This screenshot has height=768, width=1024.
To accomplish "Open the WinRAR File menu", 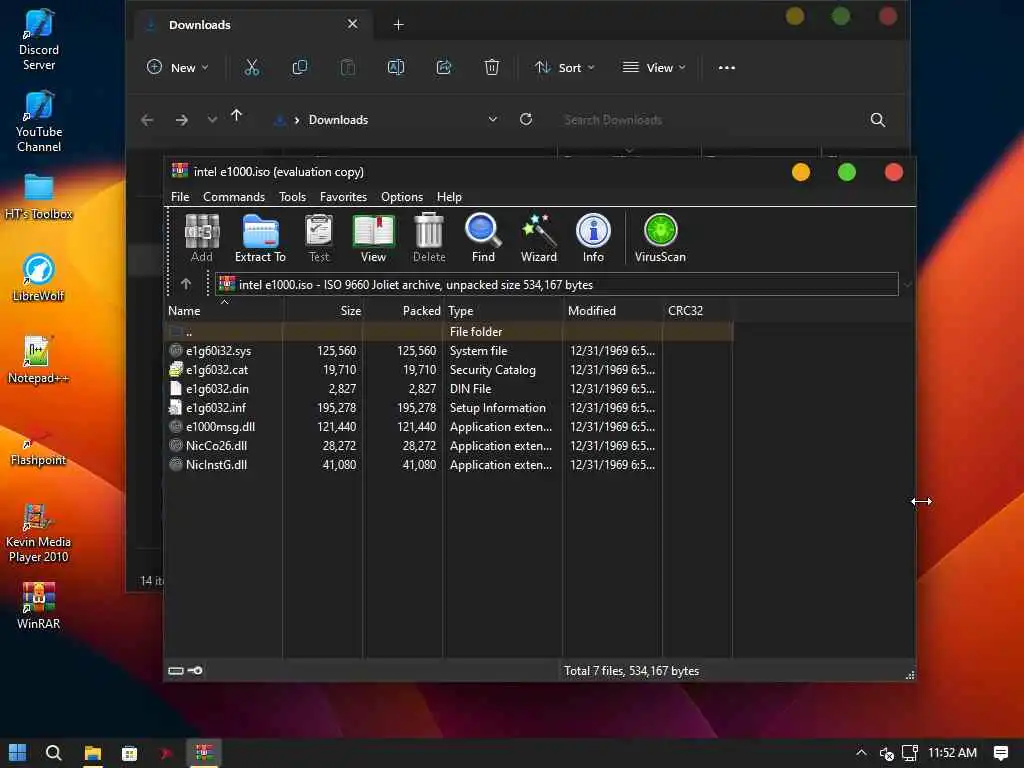I will [x=180, y=197].
